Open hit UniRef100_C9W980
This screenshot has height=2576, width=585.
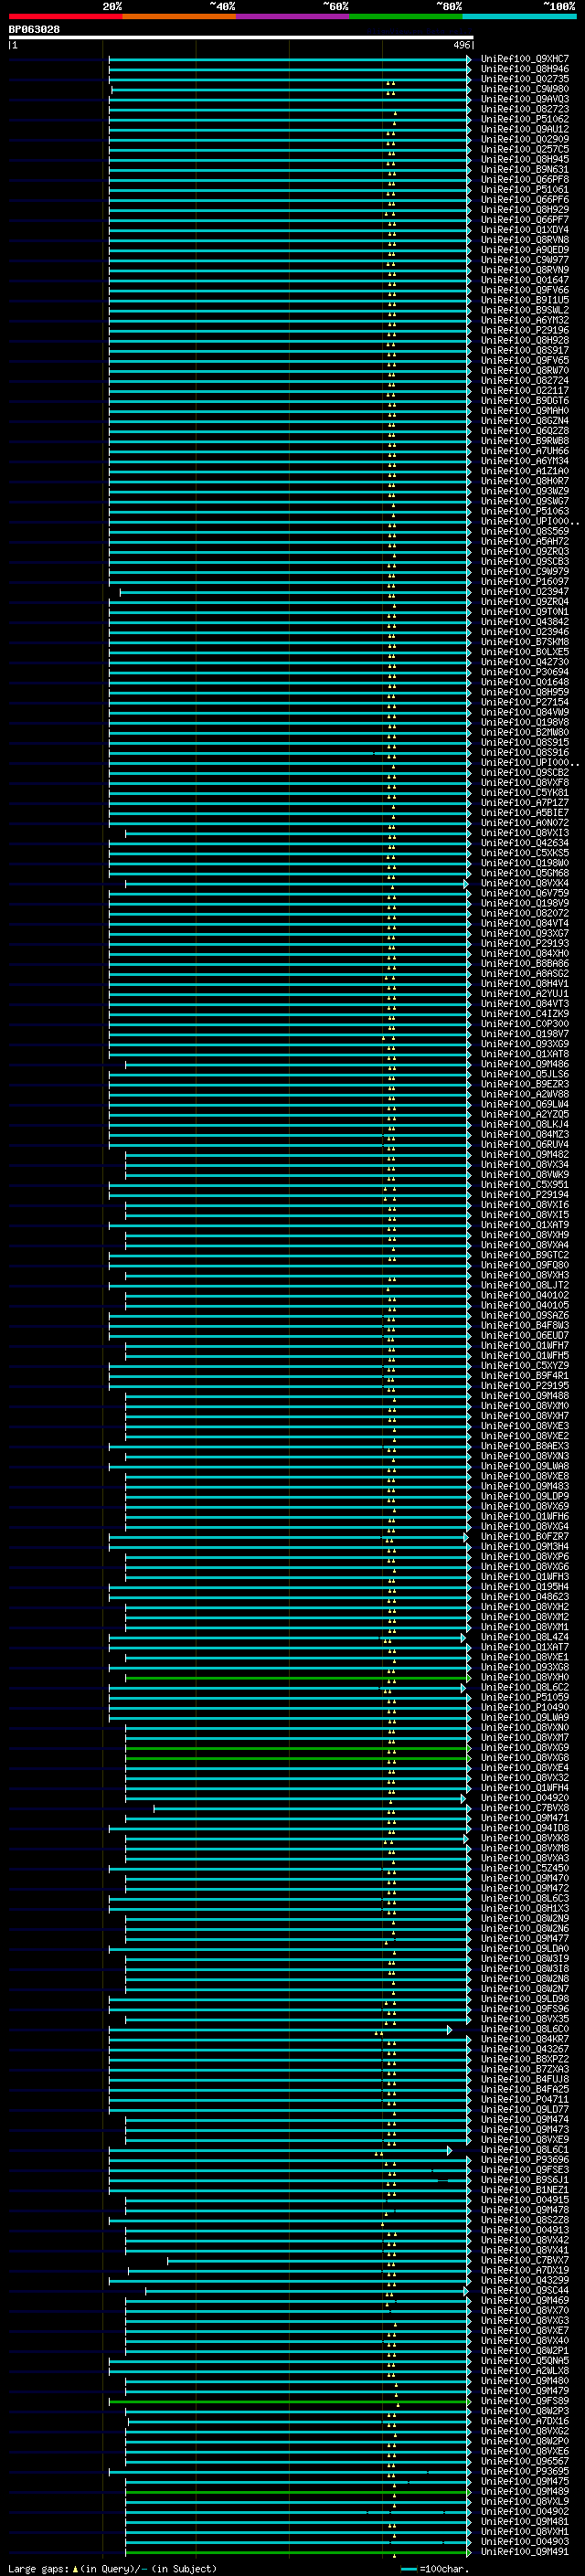(525, 89)
